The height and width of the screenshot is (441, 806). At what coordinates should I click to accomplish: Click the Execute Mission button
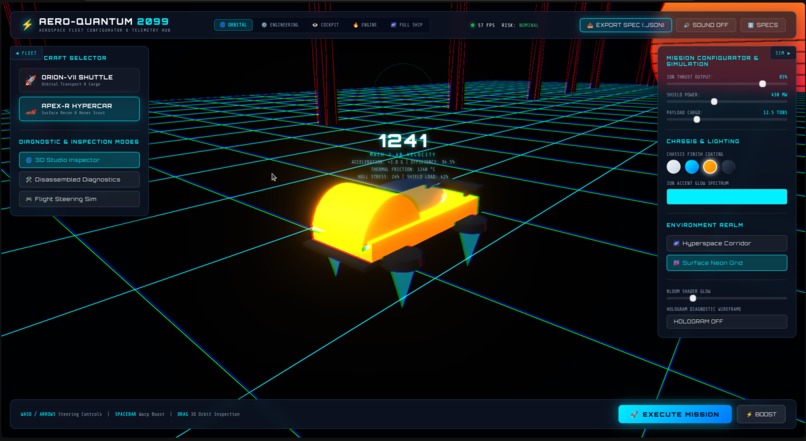(x=675, y=414)
